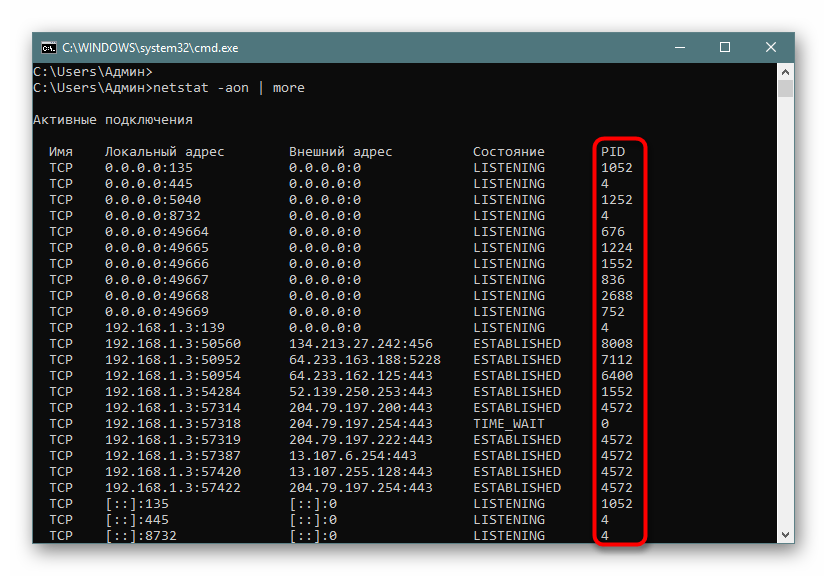Click local address 0.0.0.0:49669
Screen dimensions: 827x576
[x=157, y=312]
